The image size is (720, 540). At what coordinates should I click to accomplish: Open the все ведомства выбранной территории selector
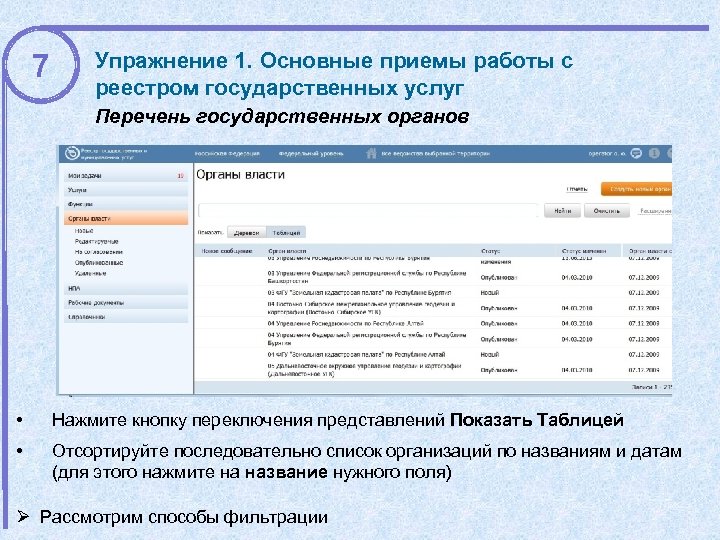pyautogui.click(x=435, y=153)
